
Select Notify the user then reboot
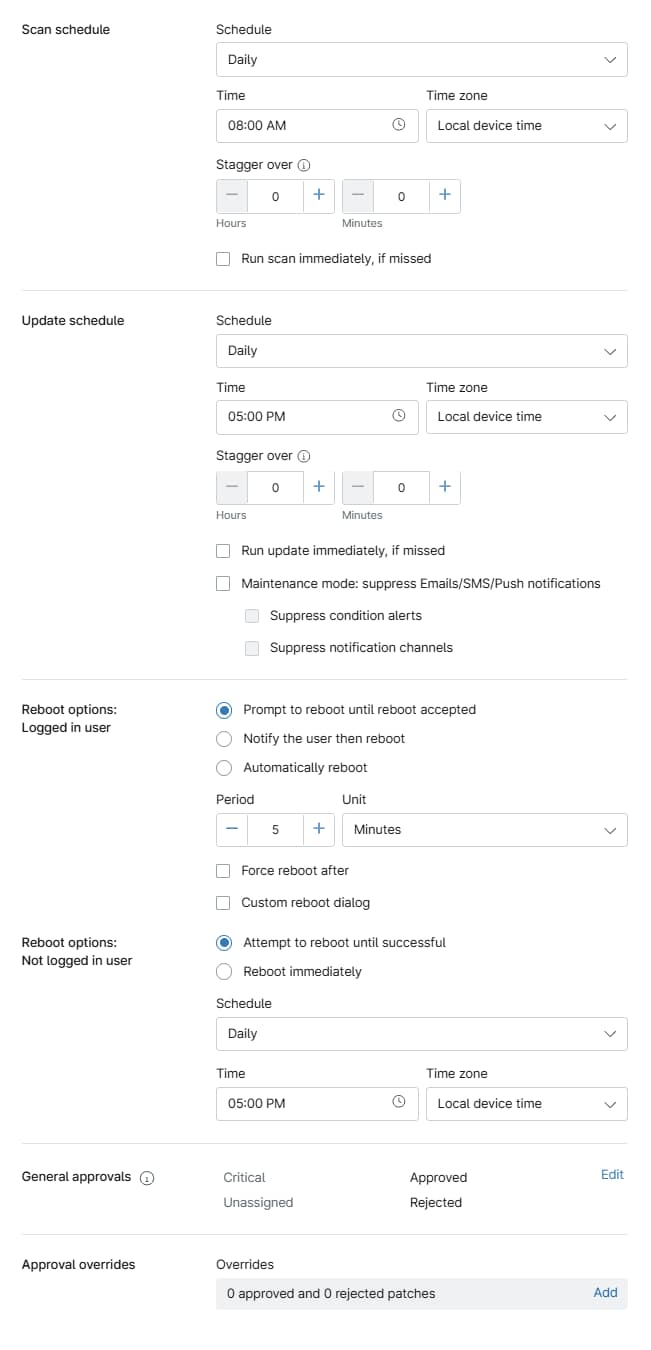point(224,739)
